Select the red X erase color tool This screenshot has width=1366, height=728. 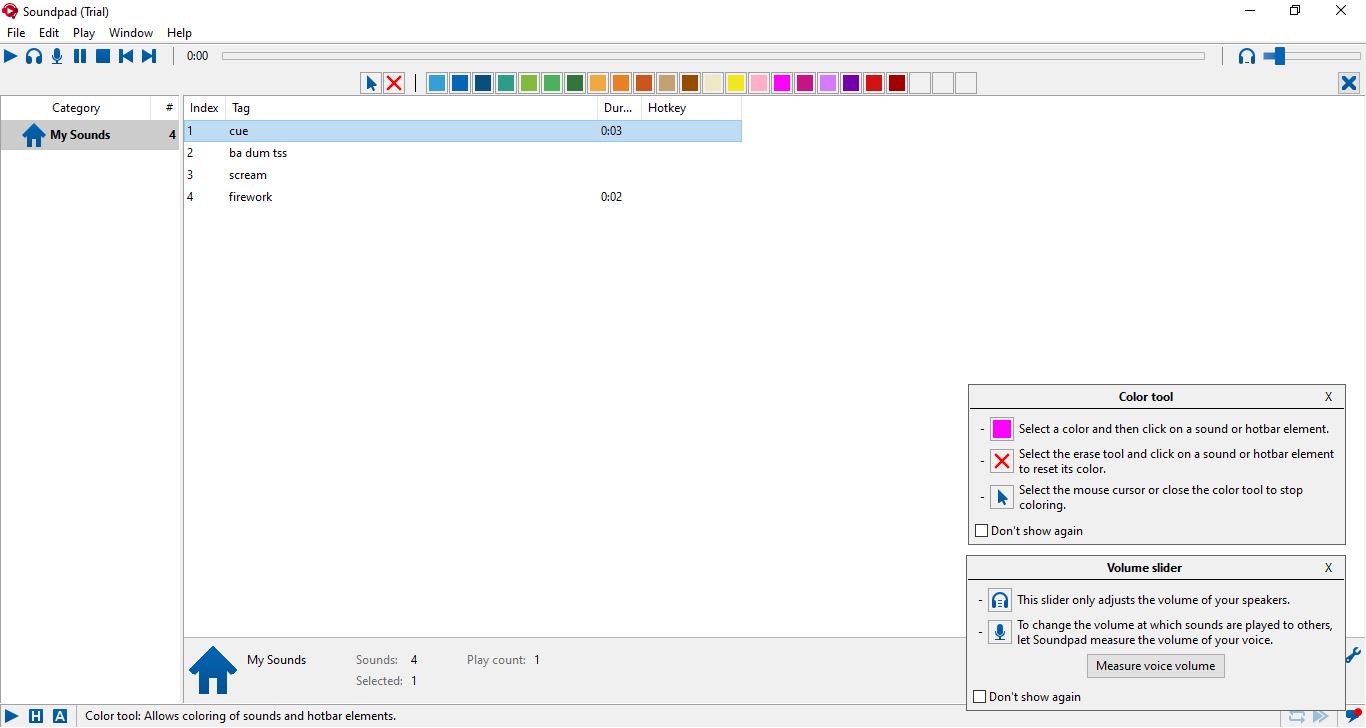coord(394,83)
